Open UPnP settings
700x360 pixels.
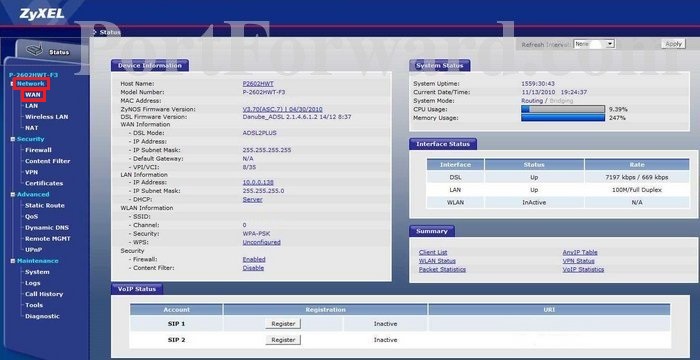(x=33, y=250)
